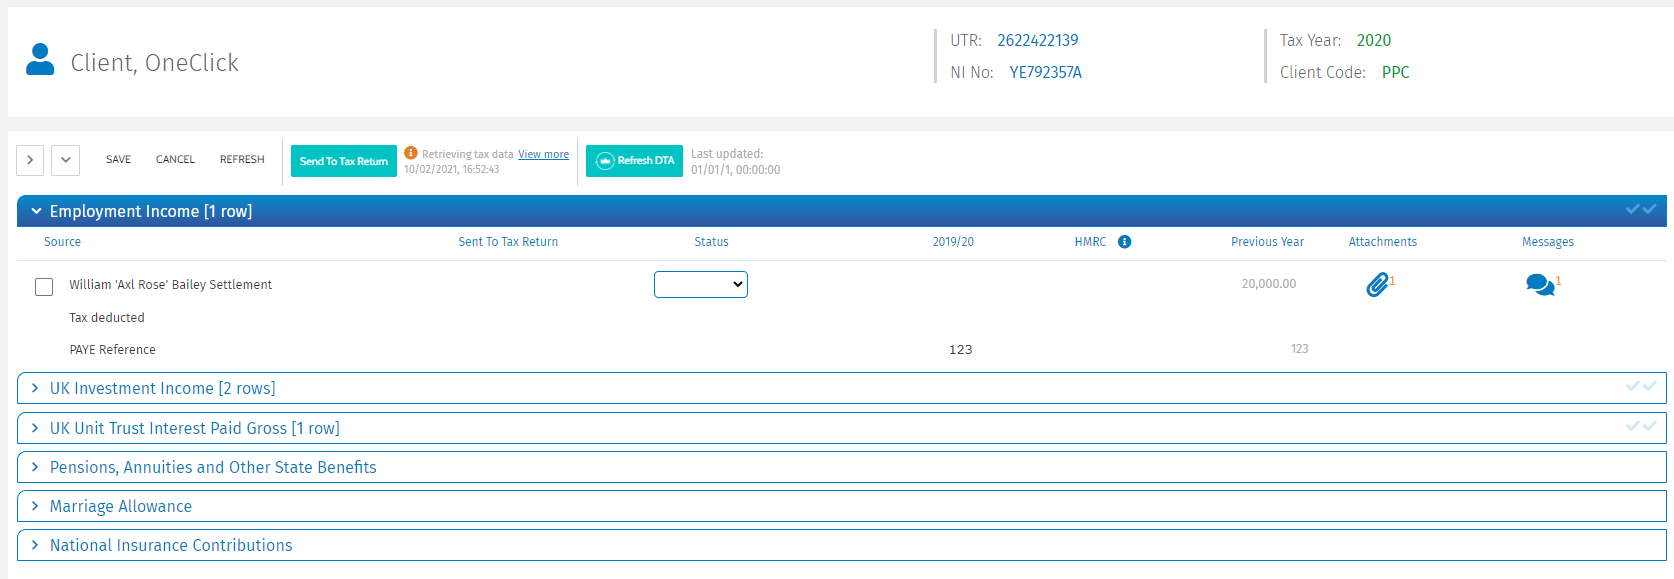Open the View more link
This screenshot has width=1674, height=579.
(x=543, y=154)
